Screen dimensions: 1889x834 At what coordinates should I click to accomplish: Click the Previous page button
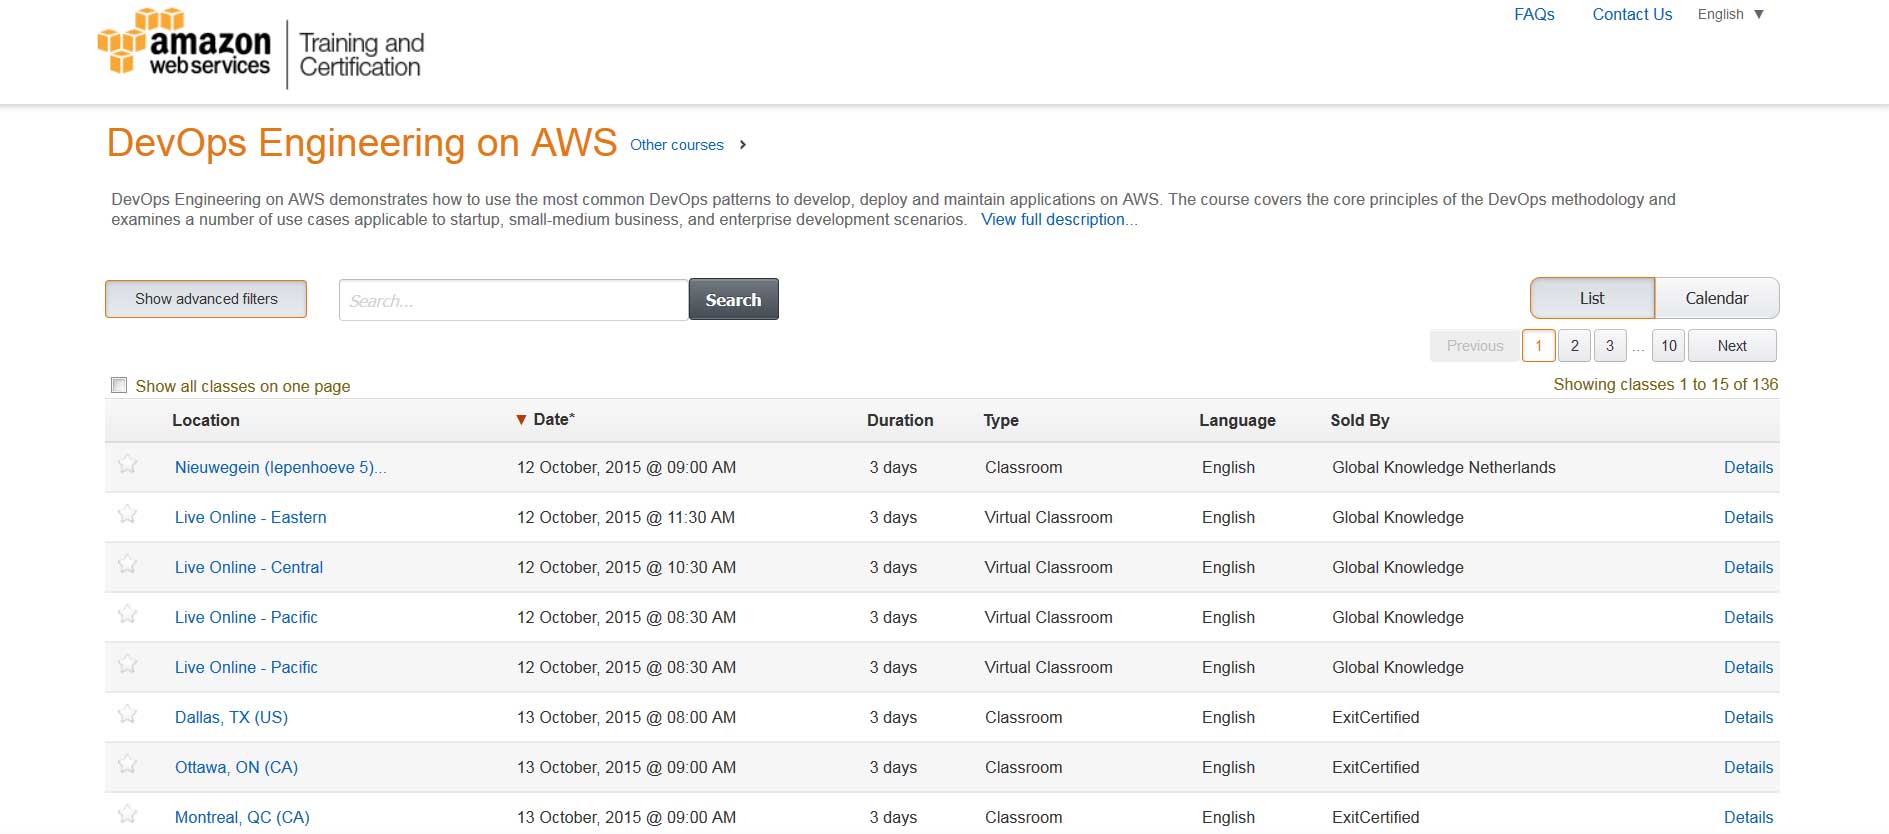pos(1475,346)
